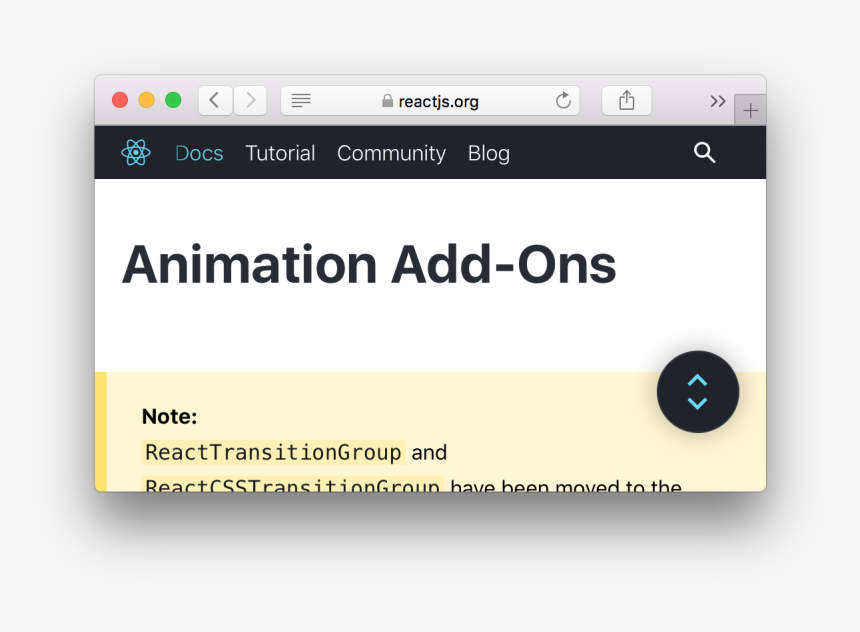This screenshot has height=632, width=860.
Task: Reload the page with the refresh icon
Action: [563, 100]
